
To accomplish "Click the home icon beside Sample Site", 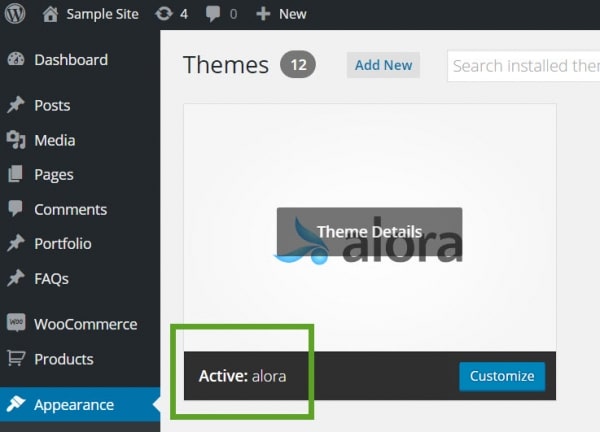I will [x=51, y=15].
